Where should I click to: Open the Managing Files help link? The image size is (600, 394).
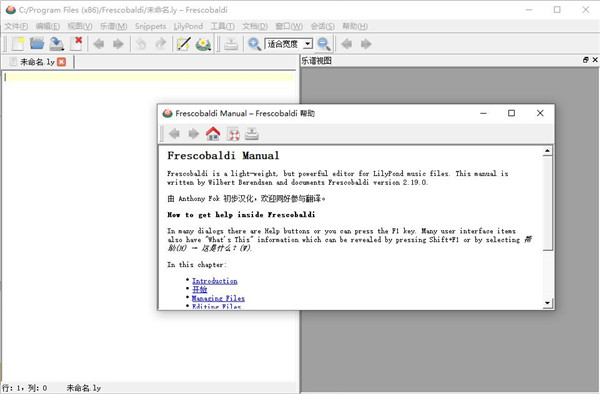coord(218,298)
